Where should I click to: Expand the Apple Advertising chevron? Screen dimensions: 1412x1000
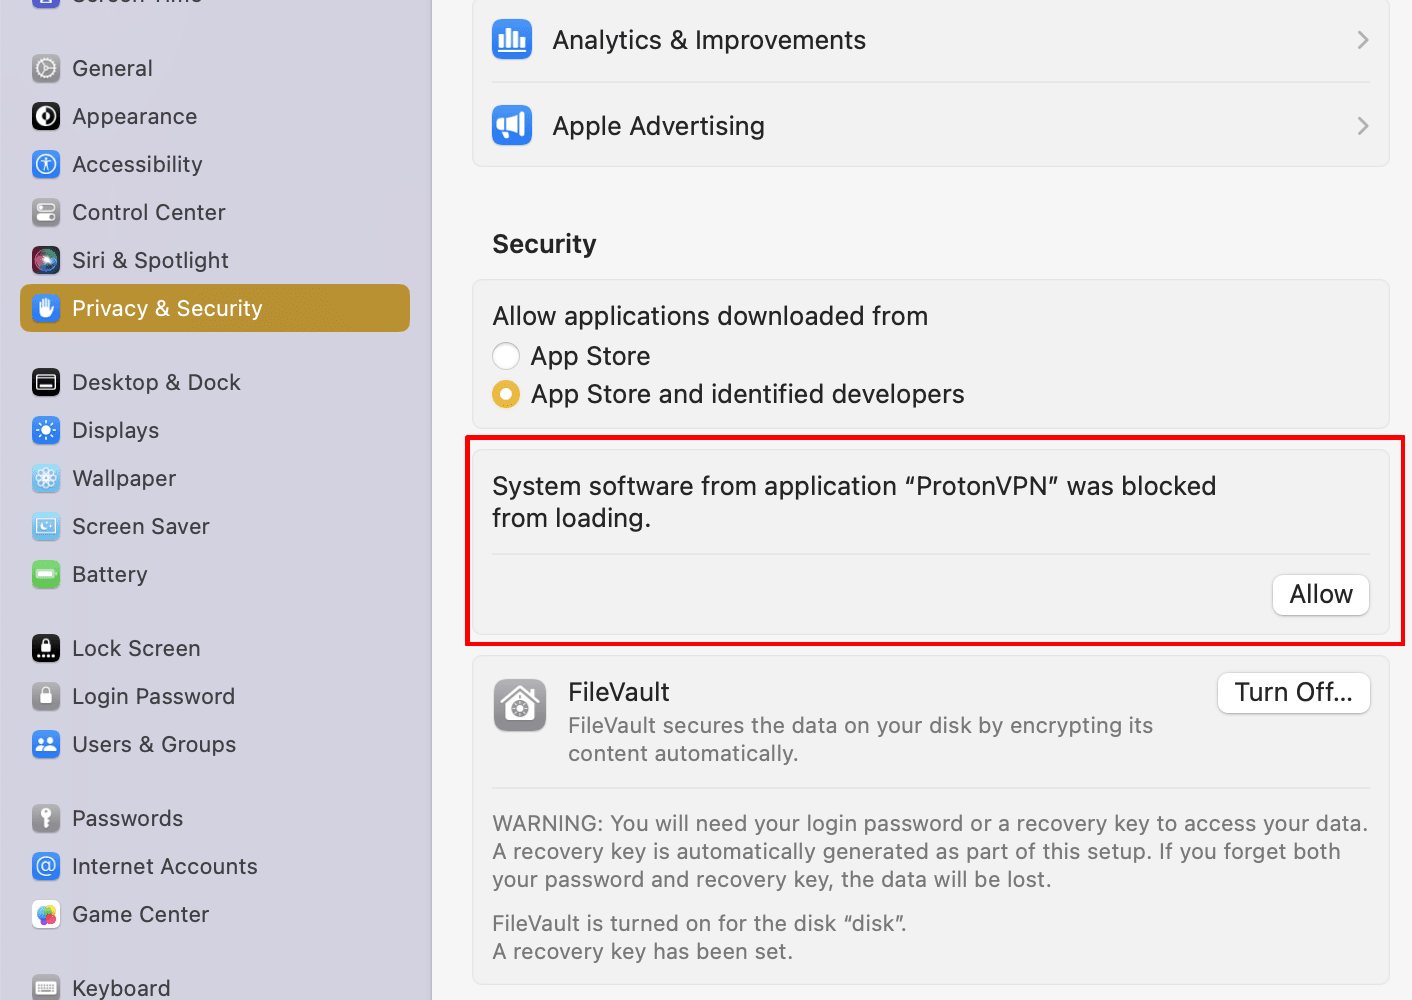1362,126
